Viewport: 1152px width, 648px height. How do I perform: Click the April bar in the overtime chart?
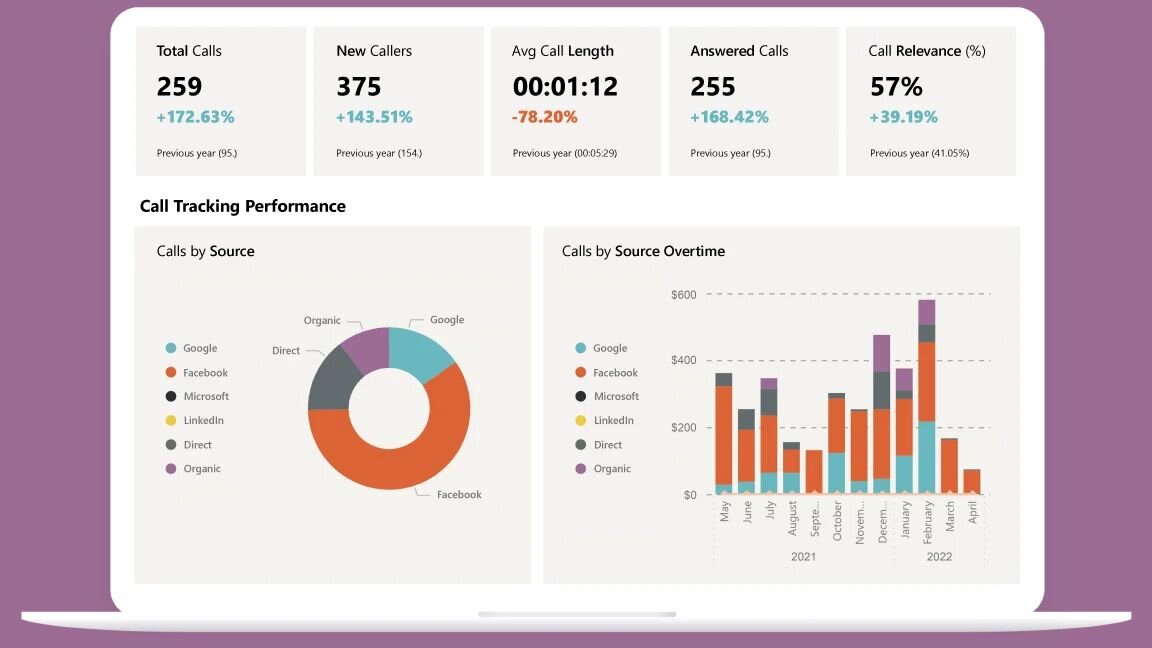point(972,482)
